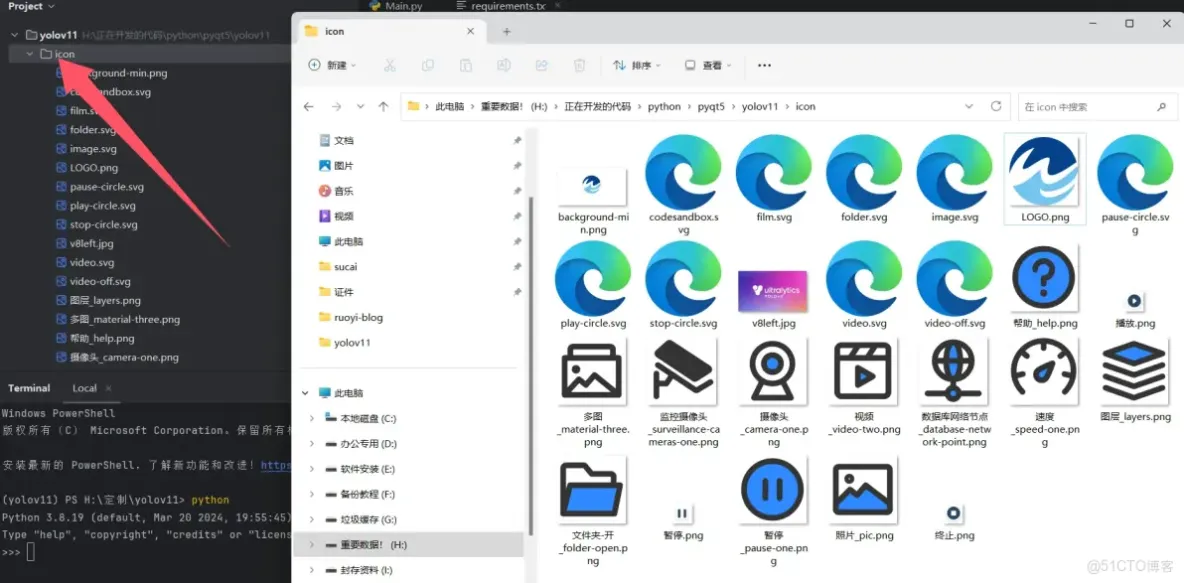This screenshot has height=583, width=1184.
Task: Collapse the yolov11 project root in IDE
Action: [x=14, y=35]
